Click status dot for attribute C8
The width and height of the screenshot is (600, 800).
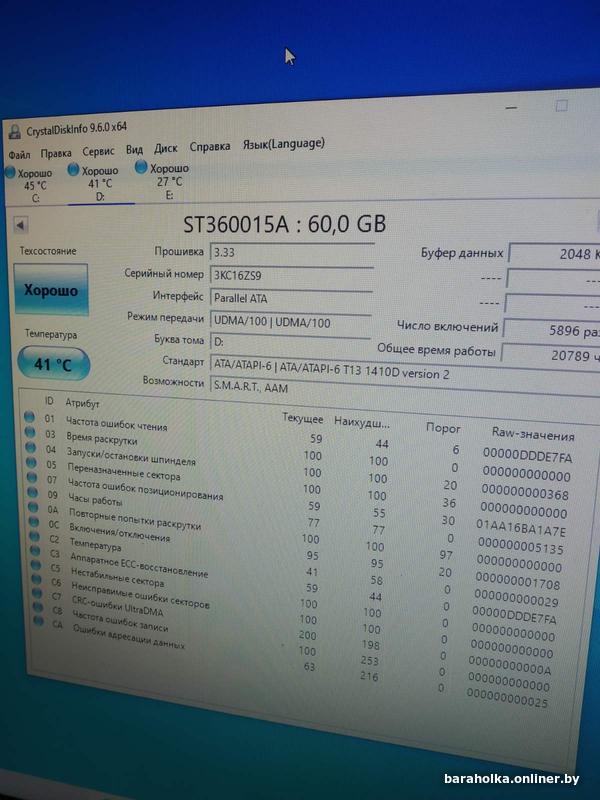(x=38, y=607)
